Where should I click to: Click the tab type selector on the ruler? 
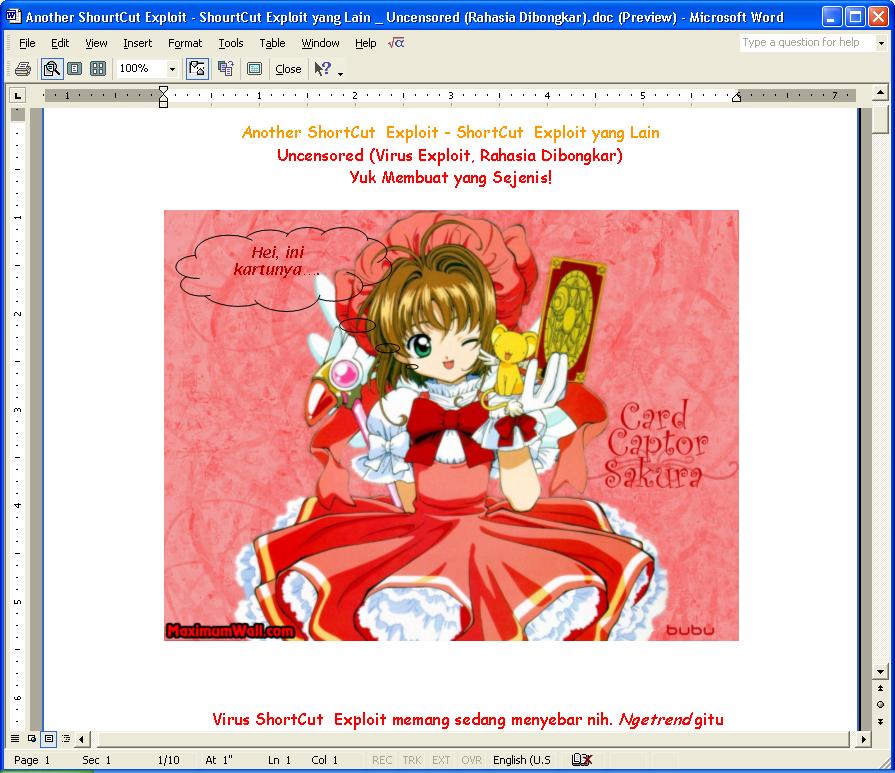pos(18,95)
